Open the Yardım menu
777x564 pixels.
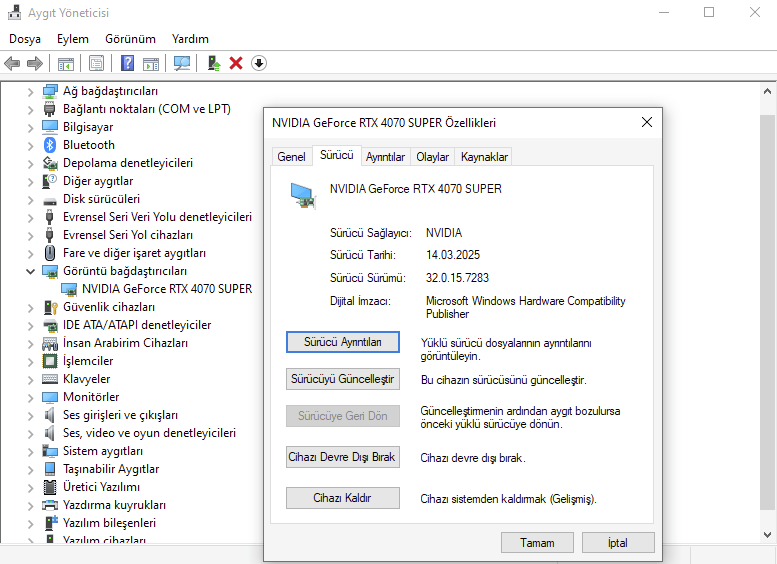coord(190,39)
